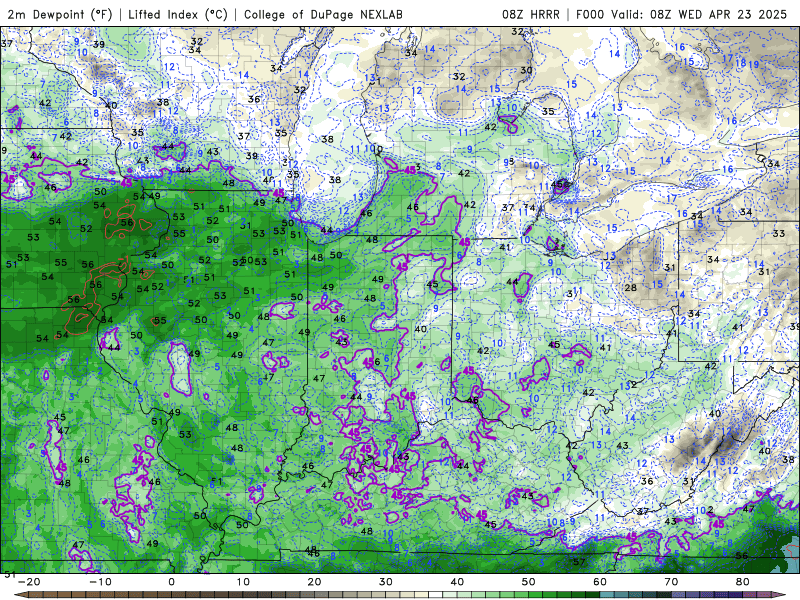Viewport: 800px width, 600px height.
Task: Click the '20' color scale tick label
Action: [314, 582]
